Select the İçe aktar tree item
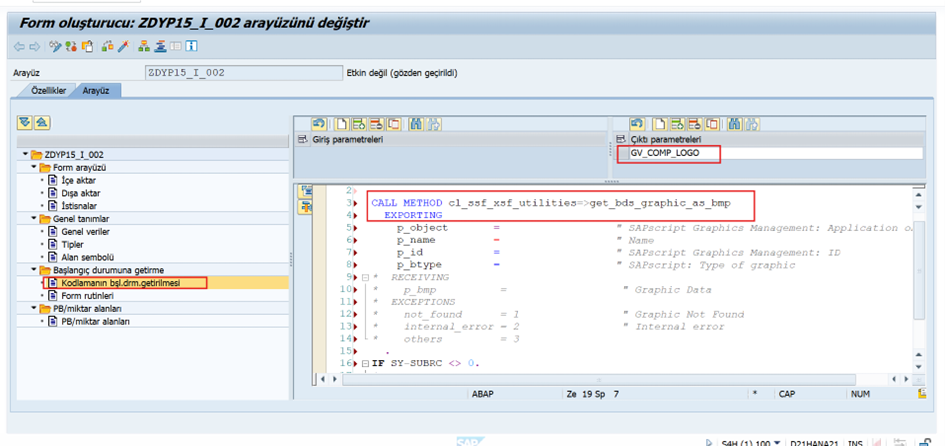This screenshot has width=945, height=446. [x=78, y=180]
